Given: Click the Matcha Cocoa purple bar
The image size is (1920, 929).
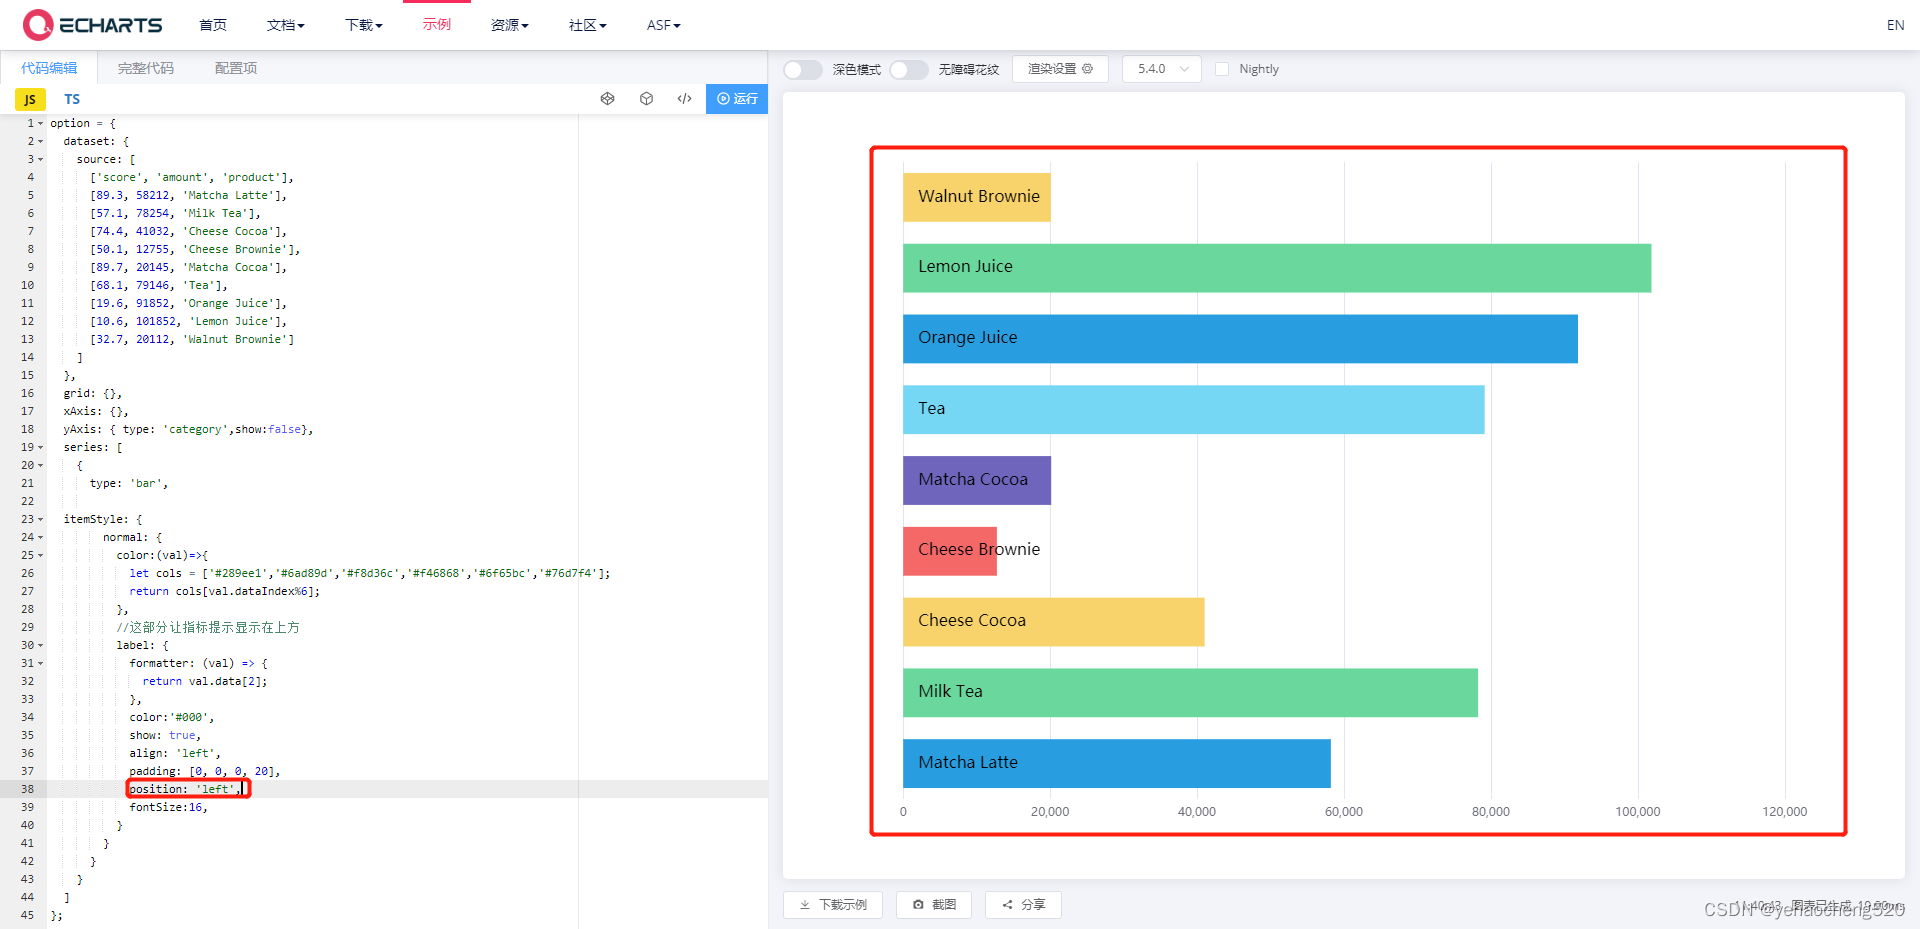Looking at the screenshot, I should click(977, 481).
